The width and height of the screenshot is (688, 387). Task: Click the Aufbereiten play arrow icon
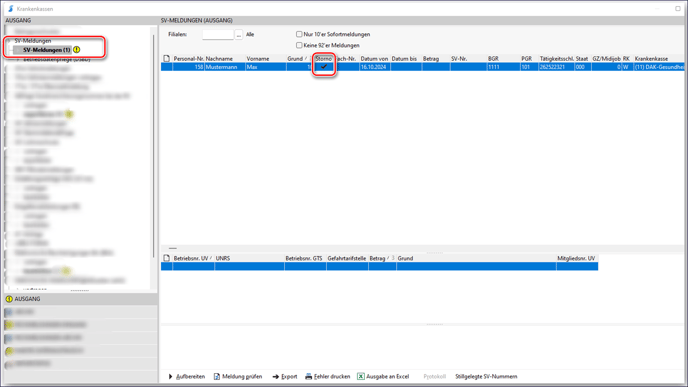click(170, 376)
